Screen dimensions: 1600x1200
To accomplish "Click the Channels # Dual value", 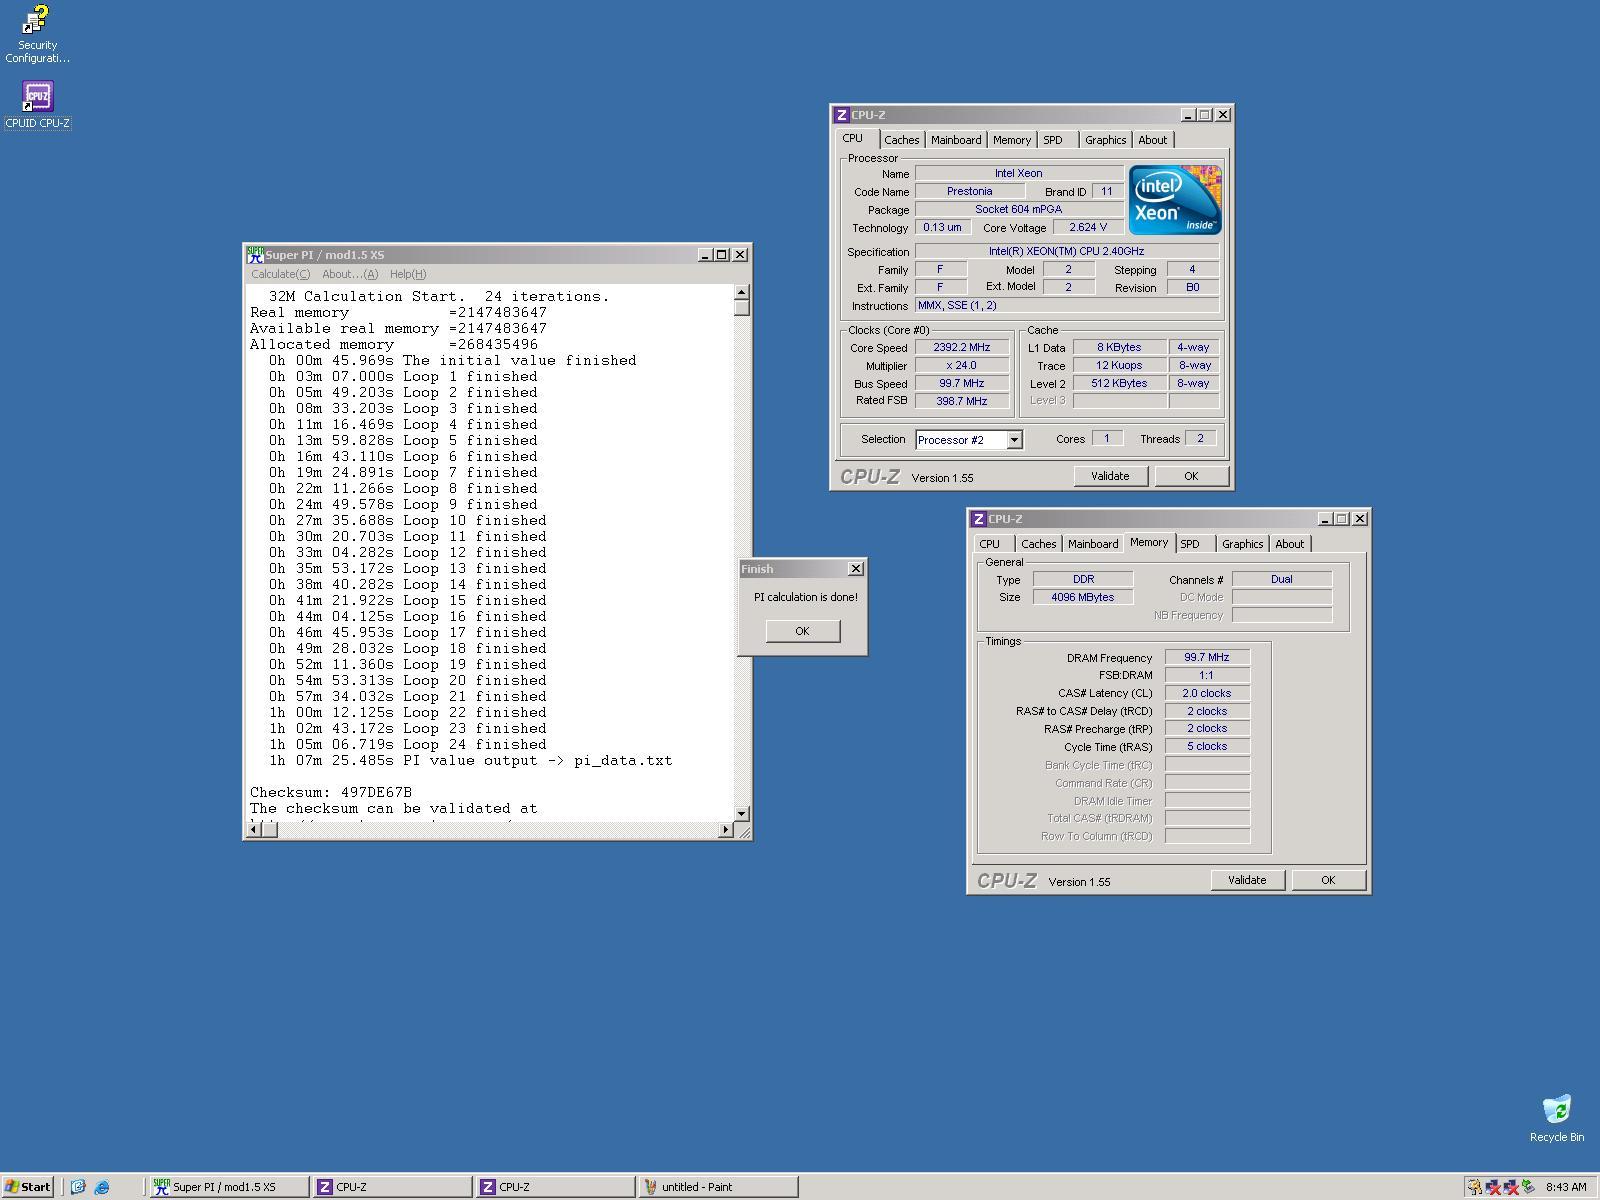I will point(1282,579).
